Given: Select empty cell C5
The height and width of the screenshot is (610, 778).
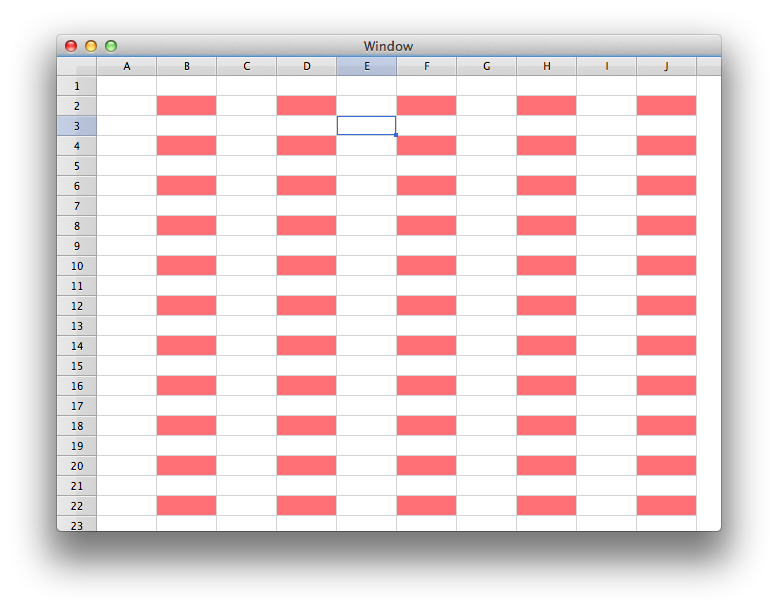Looking at the screenshot, I should click(247, 166).
